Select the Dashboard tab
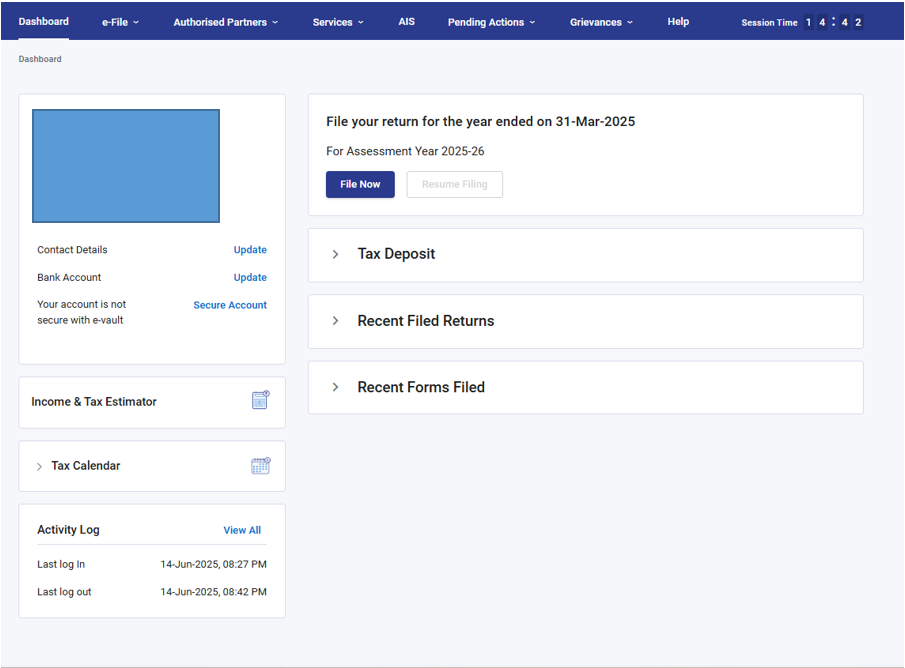The image size is (905, 668). pyautogui.click(x=44, y=22)
